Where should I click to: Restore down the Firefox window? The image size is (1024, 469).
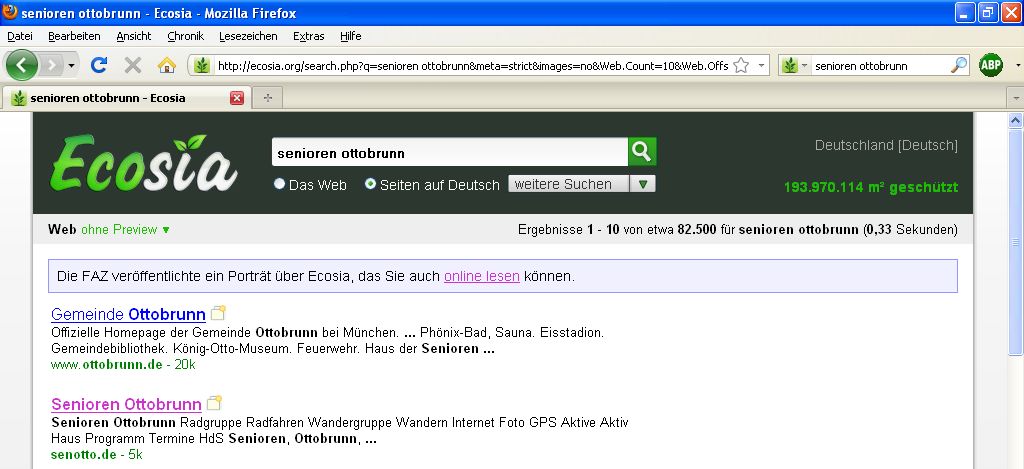pos(989,12)
